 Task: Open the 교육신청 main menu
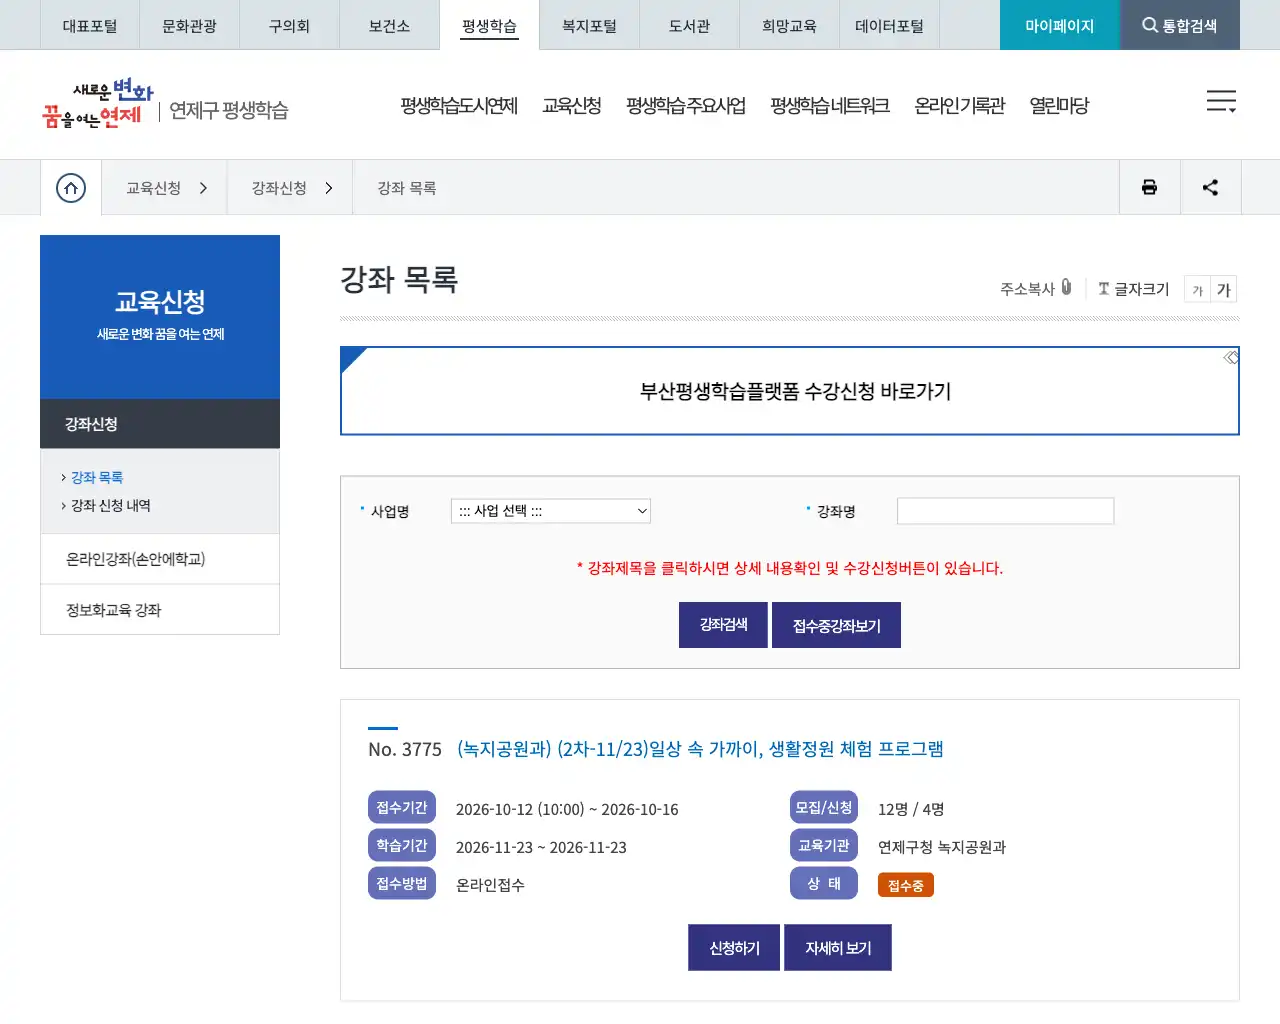pyautogui.click(x=571, y=106)
